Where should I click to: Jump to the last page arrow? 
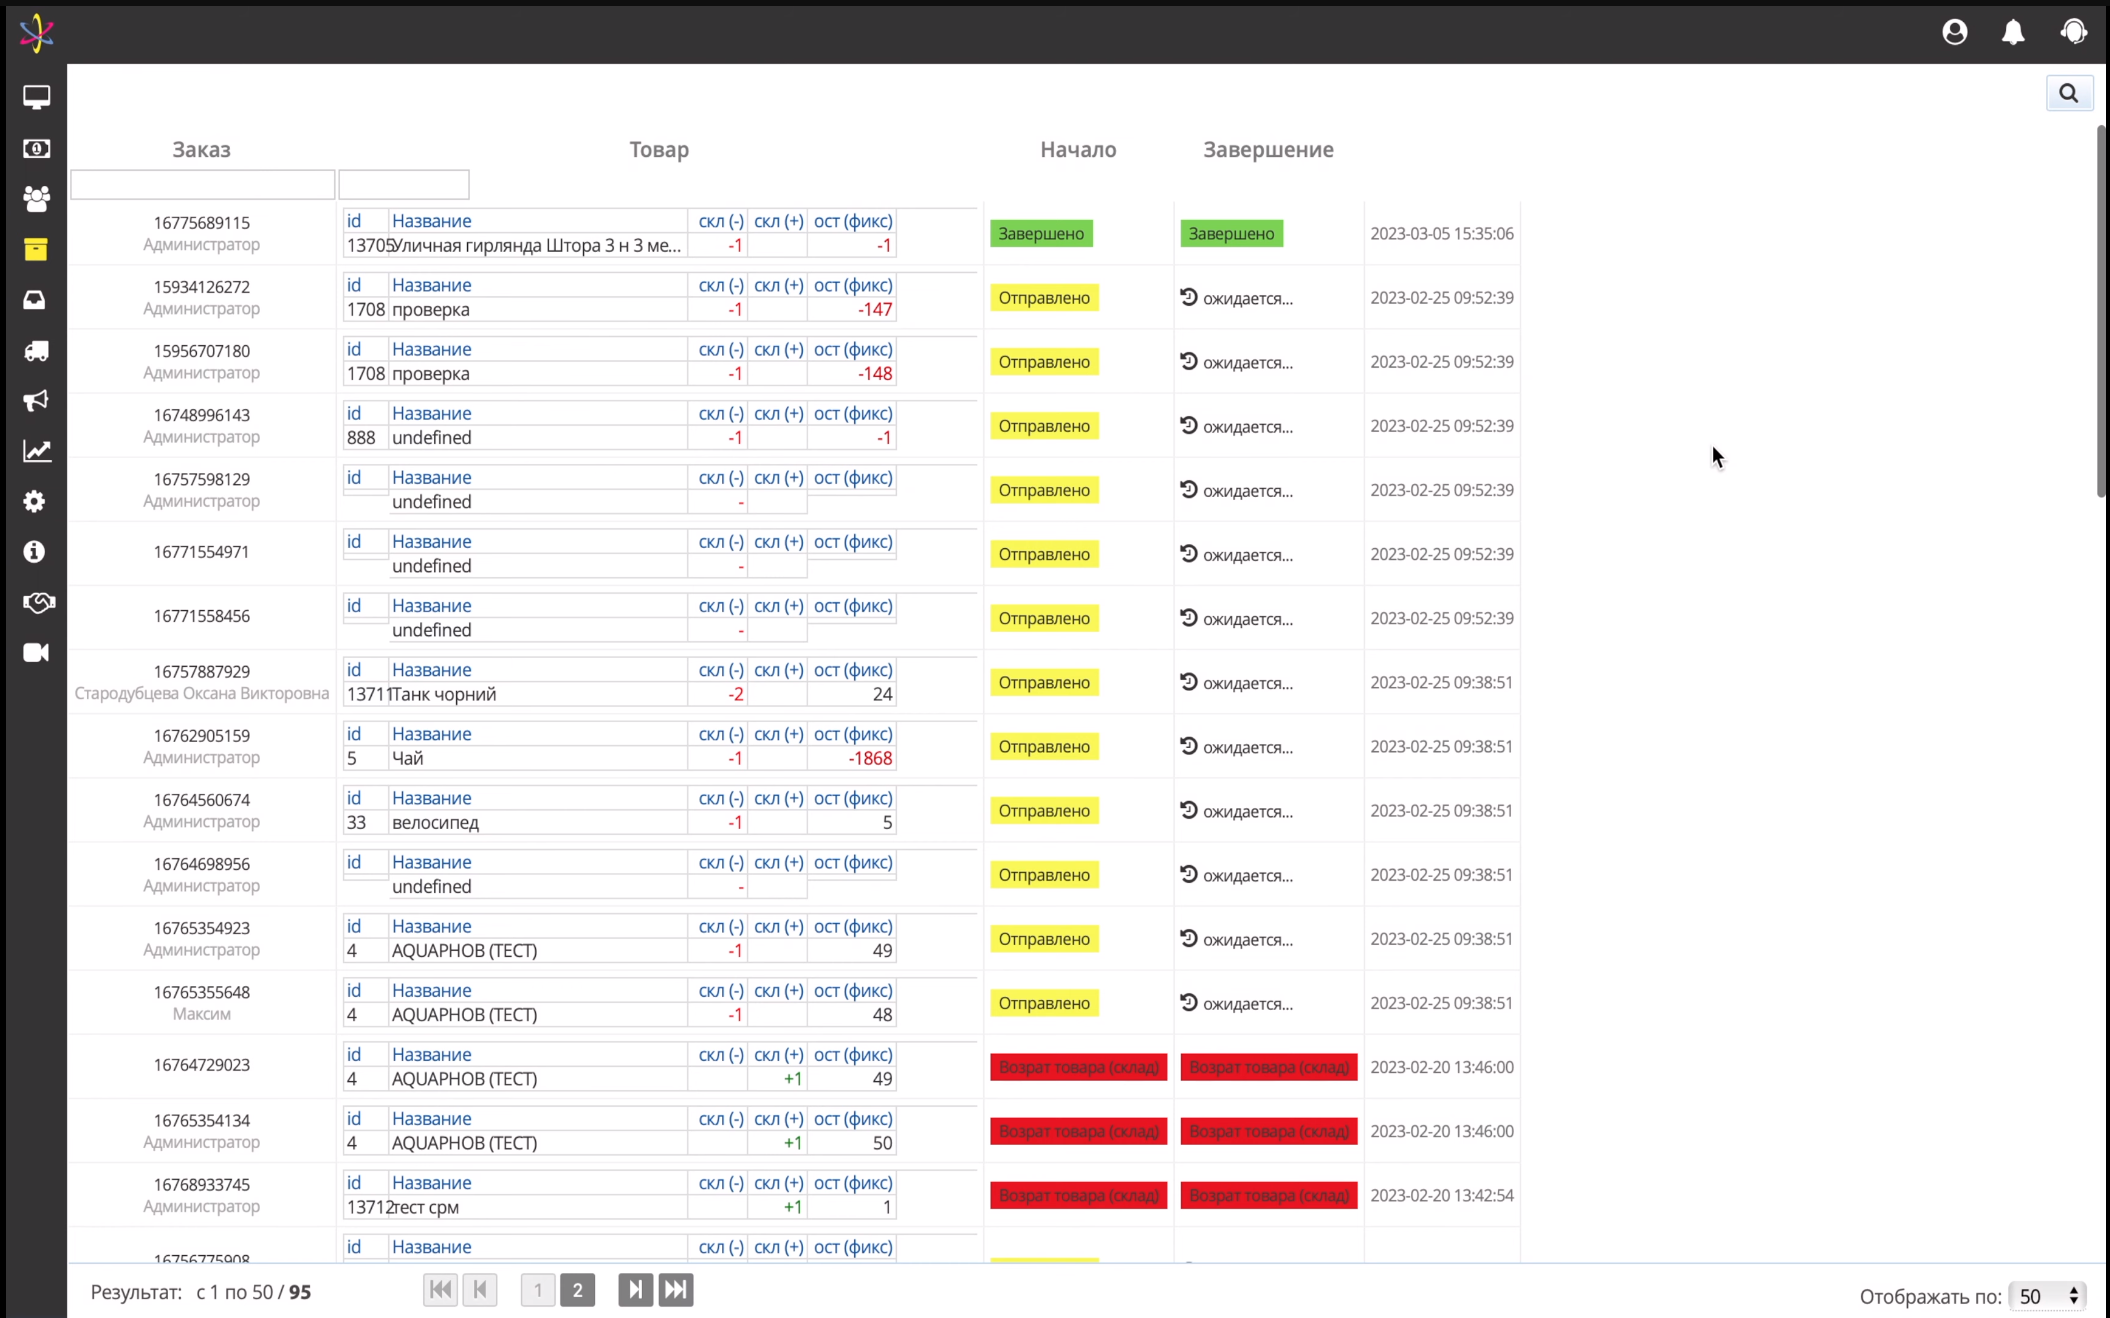(676, 1290)
